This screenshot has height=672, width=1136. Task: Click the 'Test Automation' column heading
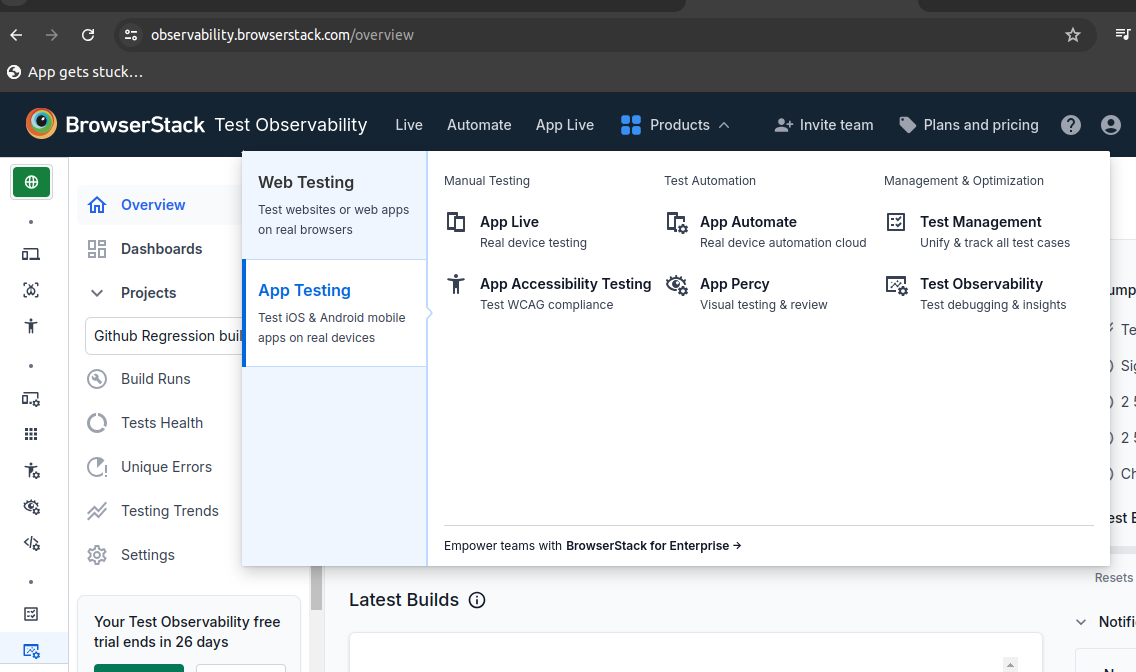point(710,181)
